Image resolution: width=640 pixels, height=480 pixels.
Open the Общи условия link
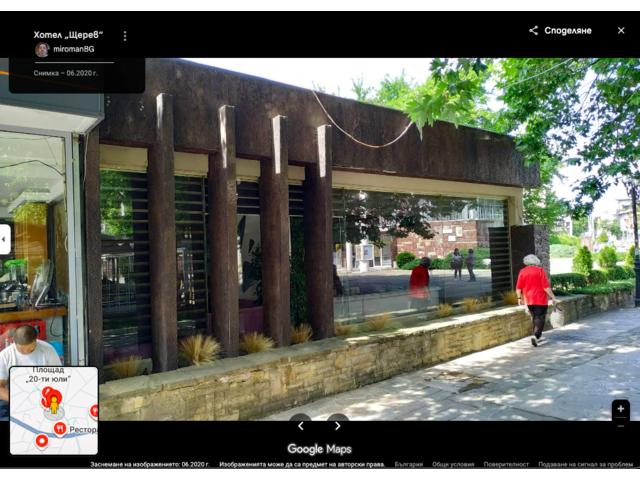point(453,464)
